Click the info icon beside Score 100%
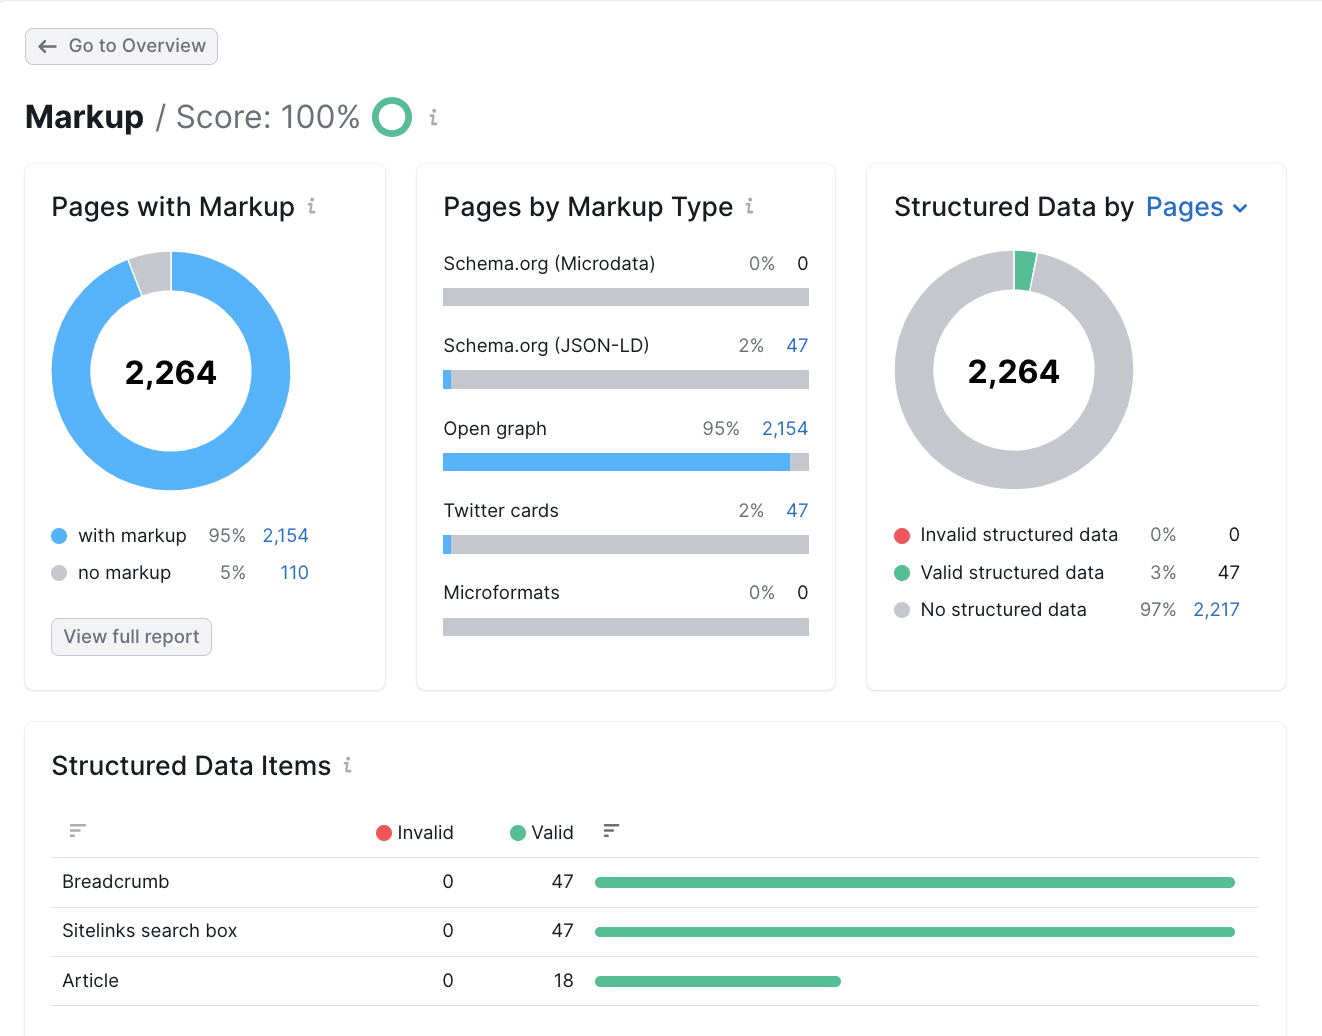 pos(433,117)
